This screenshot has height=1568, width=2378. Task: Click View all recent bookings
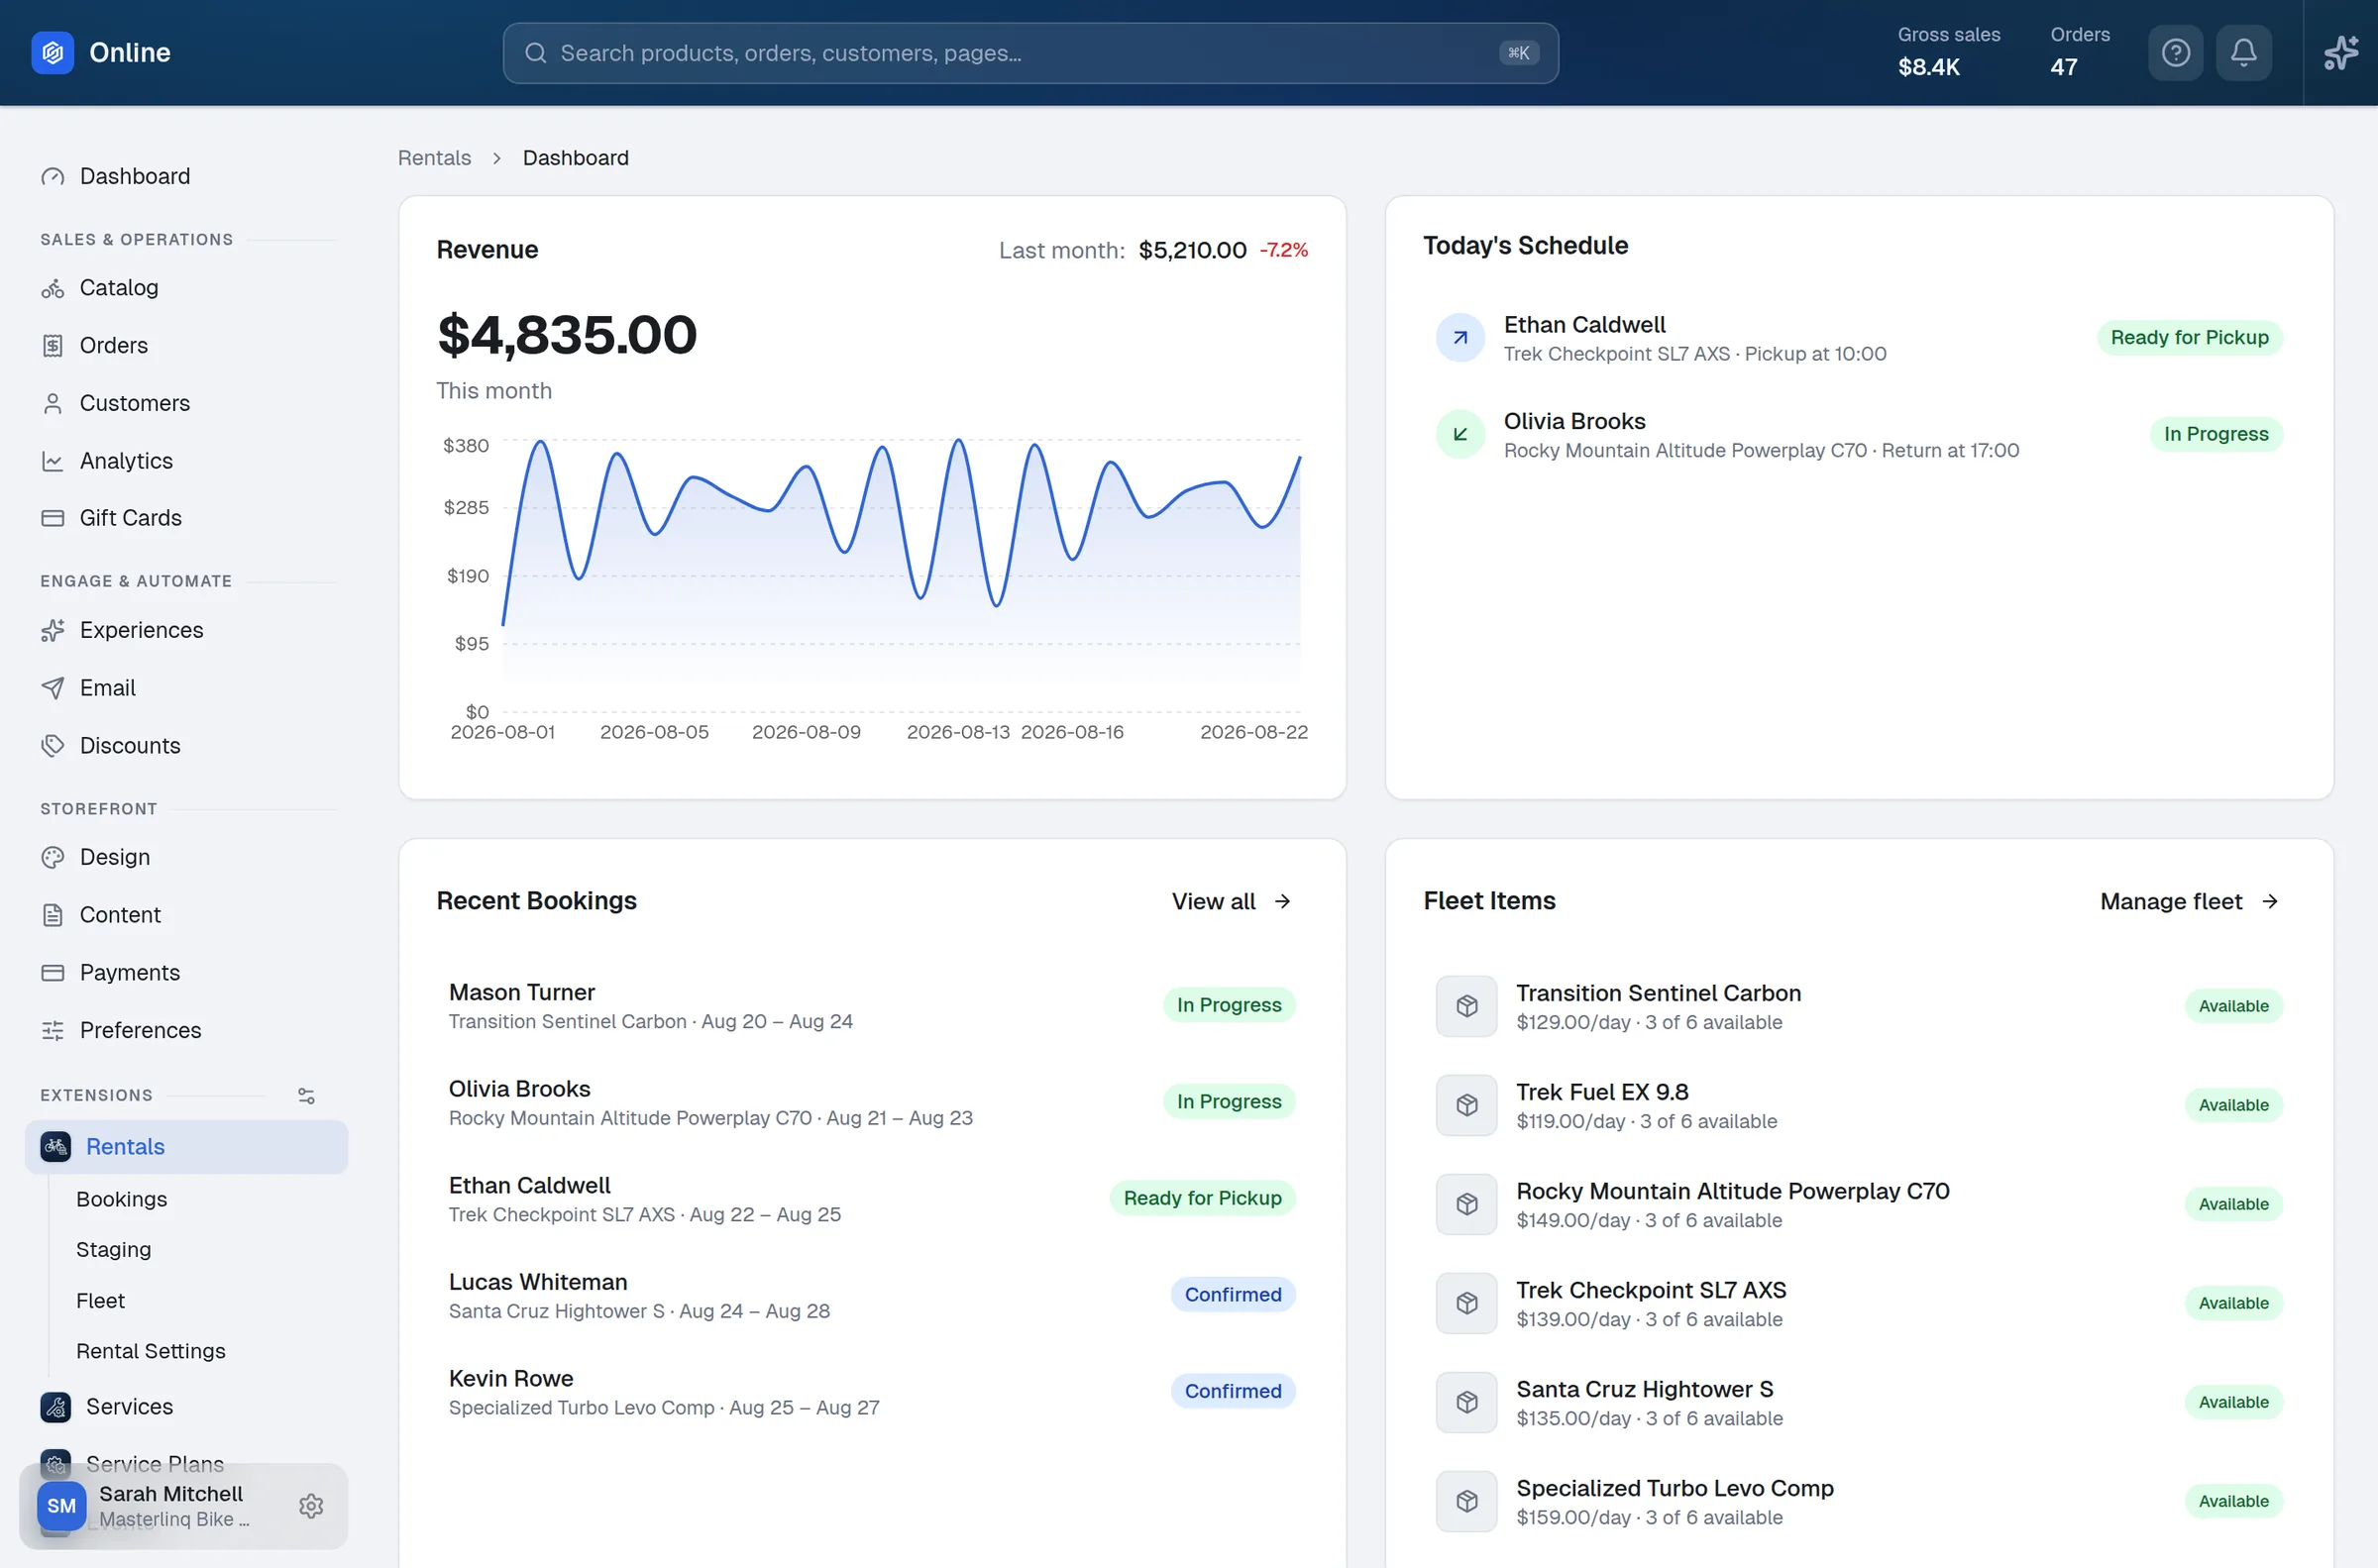point(1231,901)
